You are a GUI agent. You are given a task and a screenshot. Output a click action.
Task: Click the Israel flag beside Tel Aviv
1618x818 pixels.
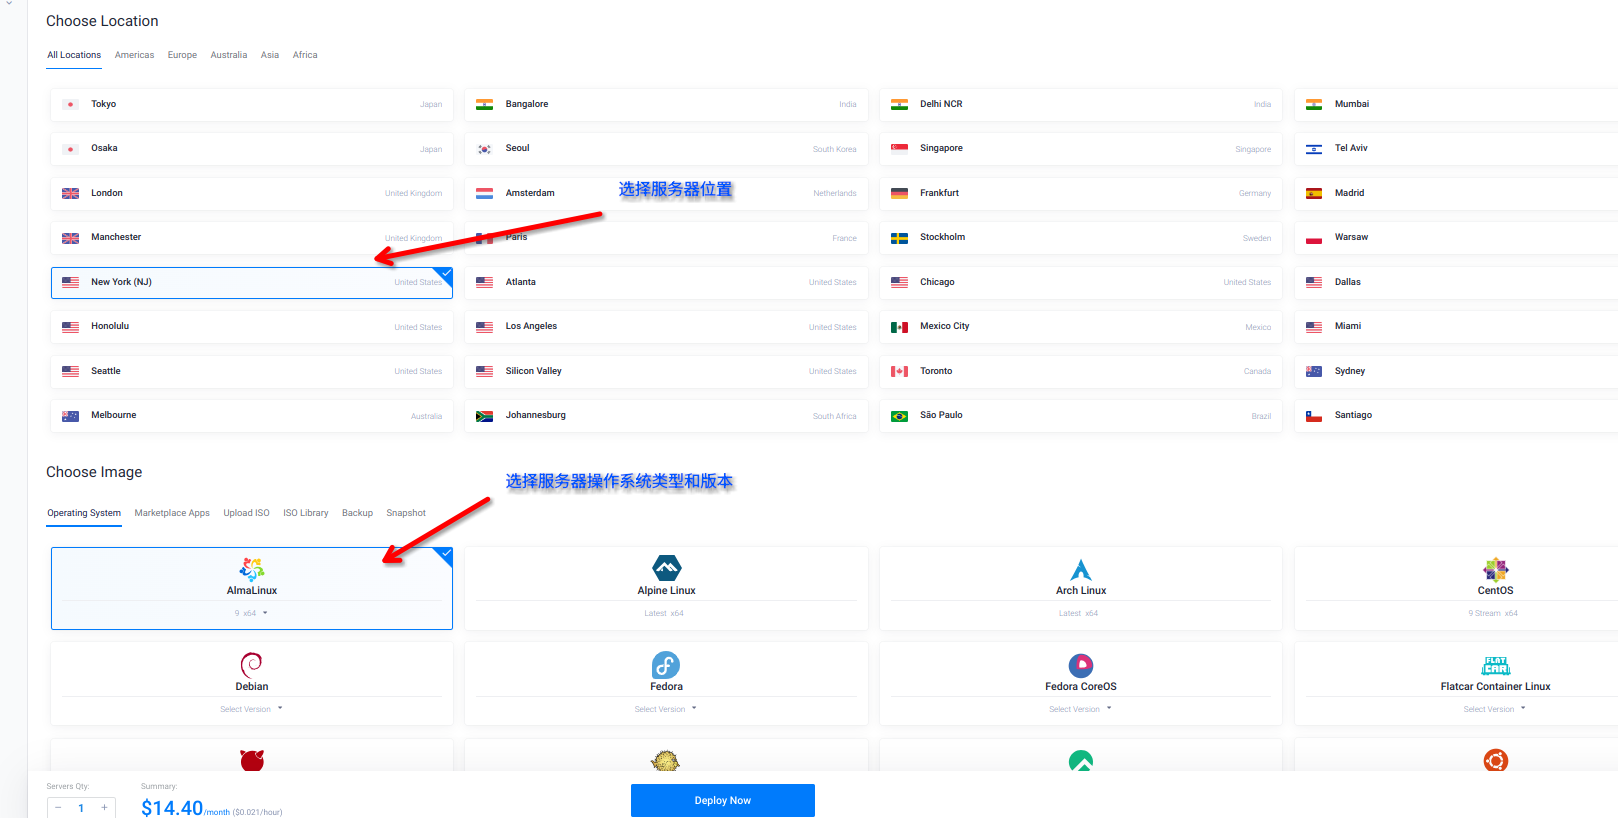pos(1314,149)
